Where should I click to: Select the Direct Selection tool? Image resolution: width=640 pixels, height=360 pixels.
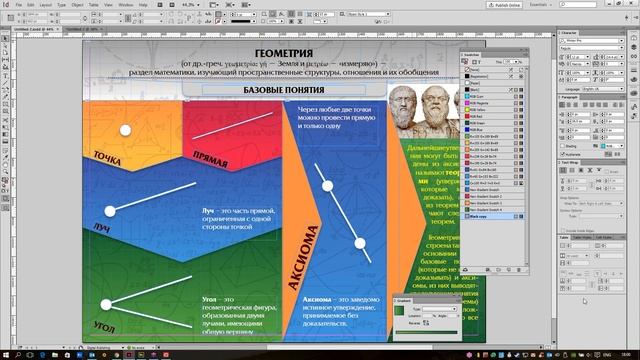coord(5,46)
